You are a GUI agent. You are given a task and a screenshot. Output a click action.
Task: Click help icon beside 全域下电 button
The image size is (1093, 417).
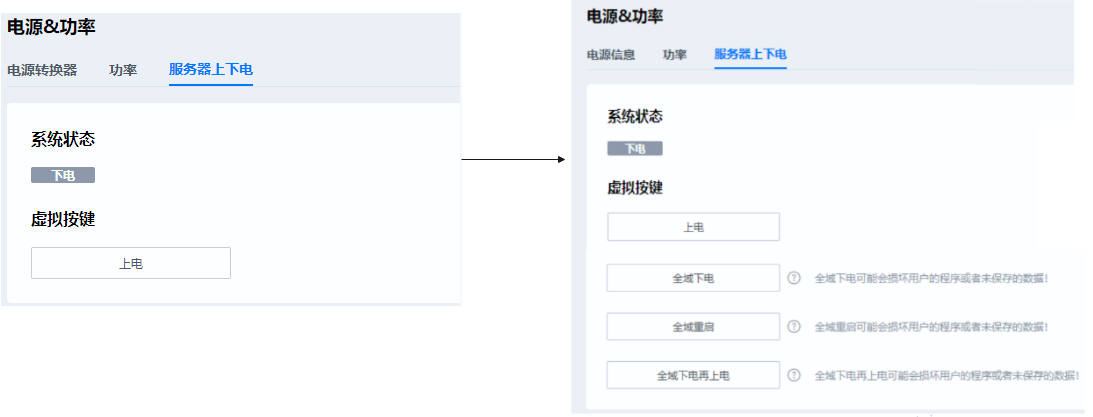(794, 278)
